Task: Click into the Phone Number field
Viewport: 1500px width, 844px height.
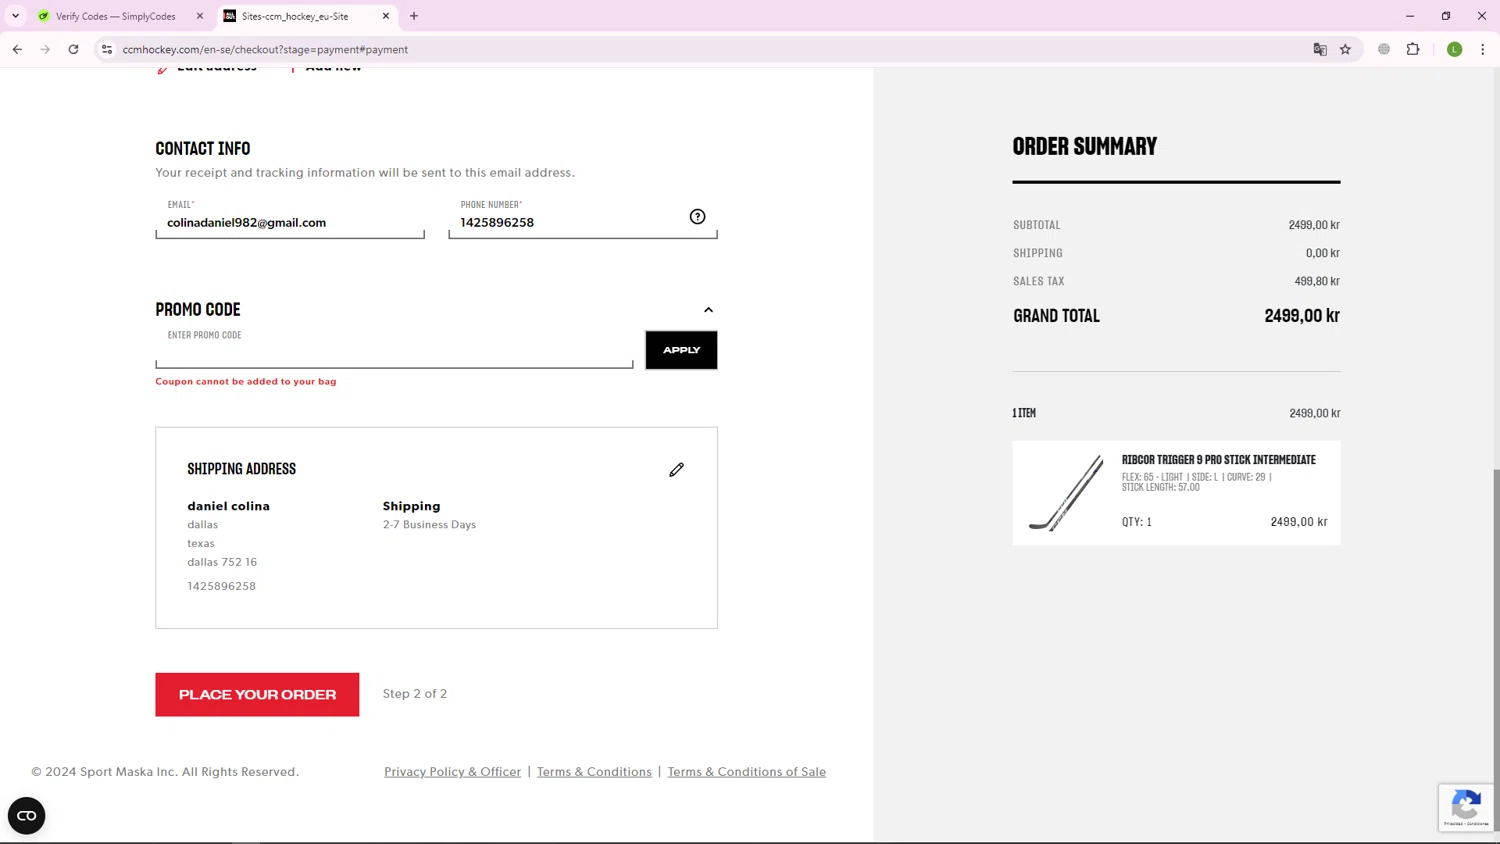Action: coord(583,219)
